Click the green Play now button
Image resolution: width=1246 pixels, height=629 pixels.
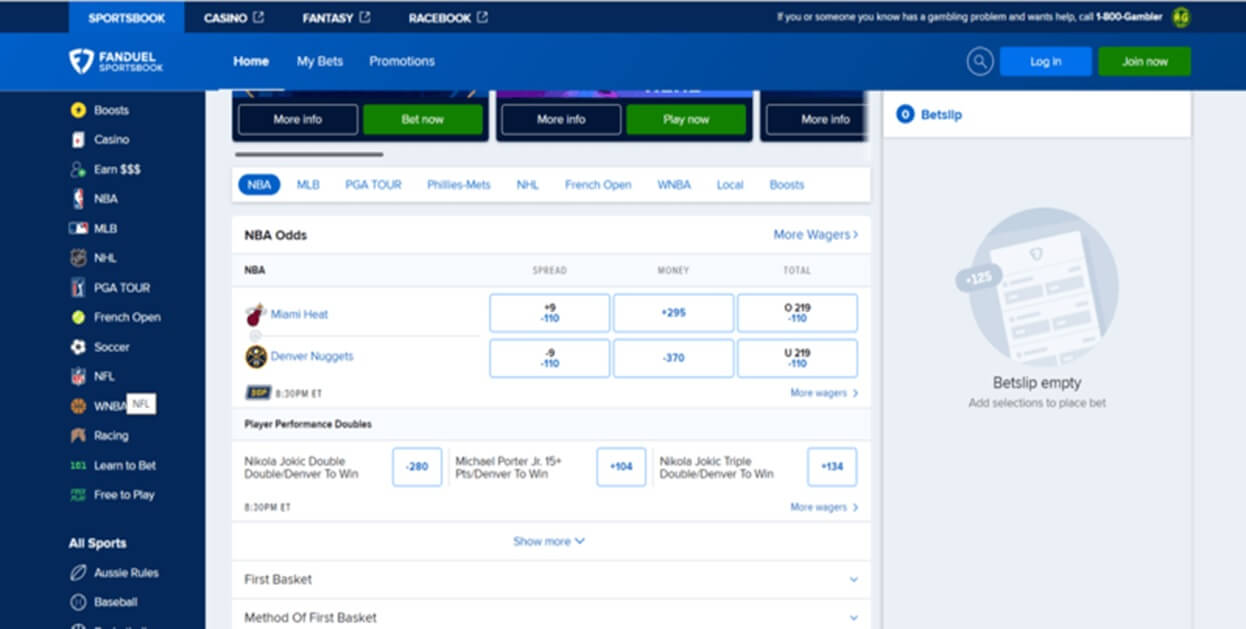(686, 119)
